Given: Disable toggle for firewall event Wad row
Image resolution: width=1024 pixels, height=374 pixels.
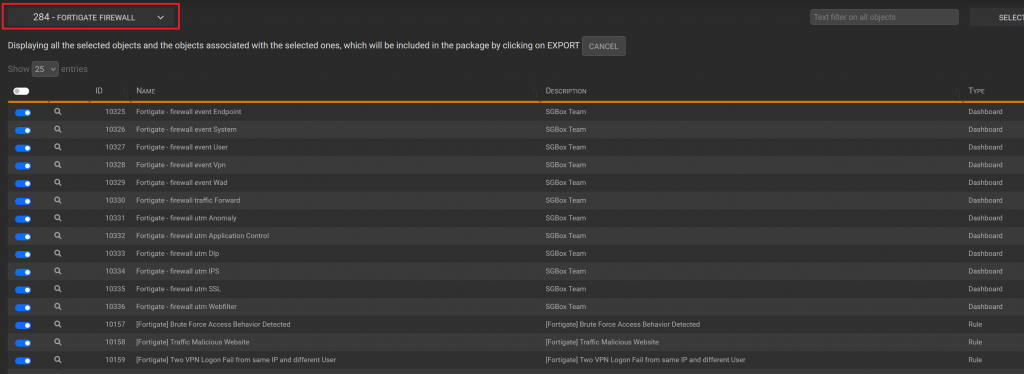Looking at the screenshot, I should (23, 183).
